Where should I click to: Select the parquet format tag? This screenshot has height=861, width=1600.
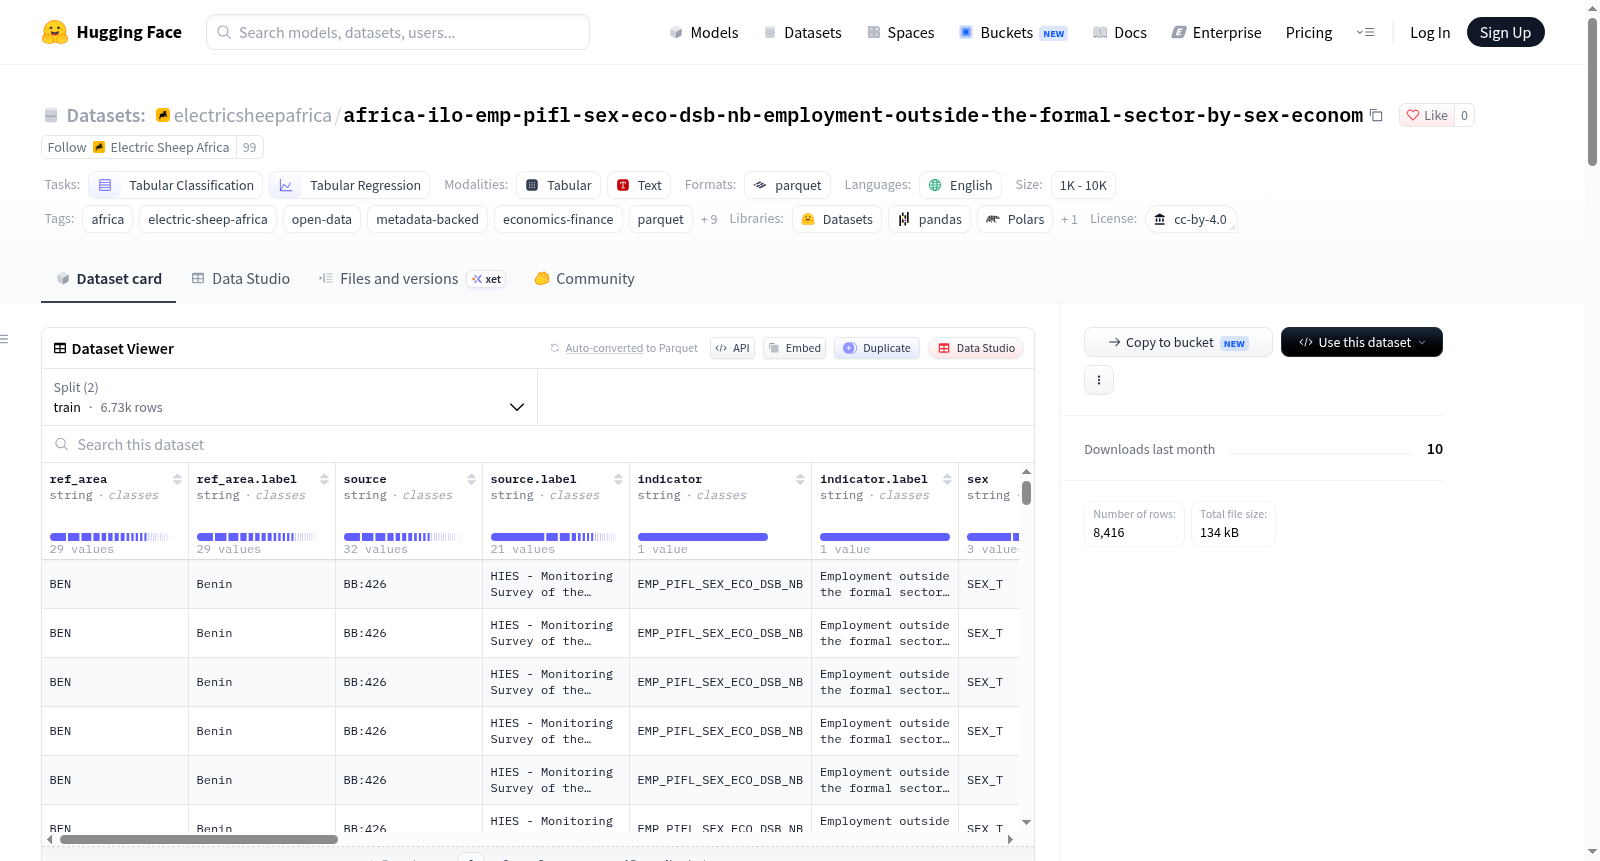point(787,185)
